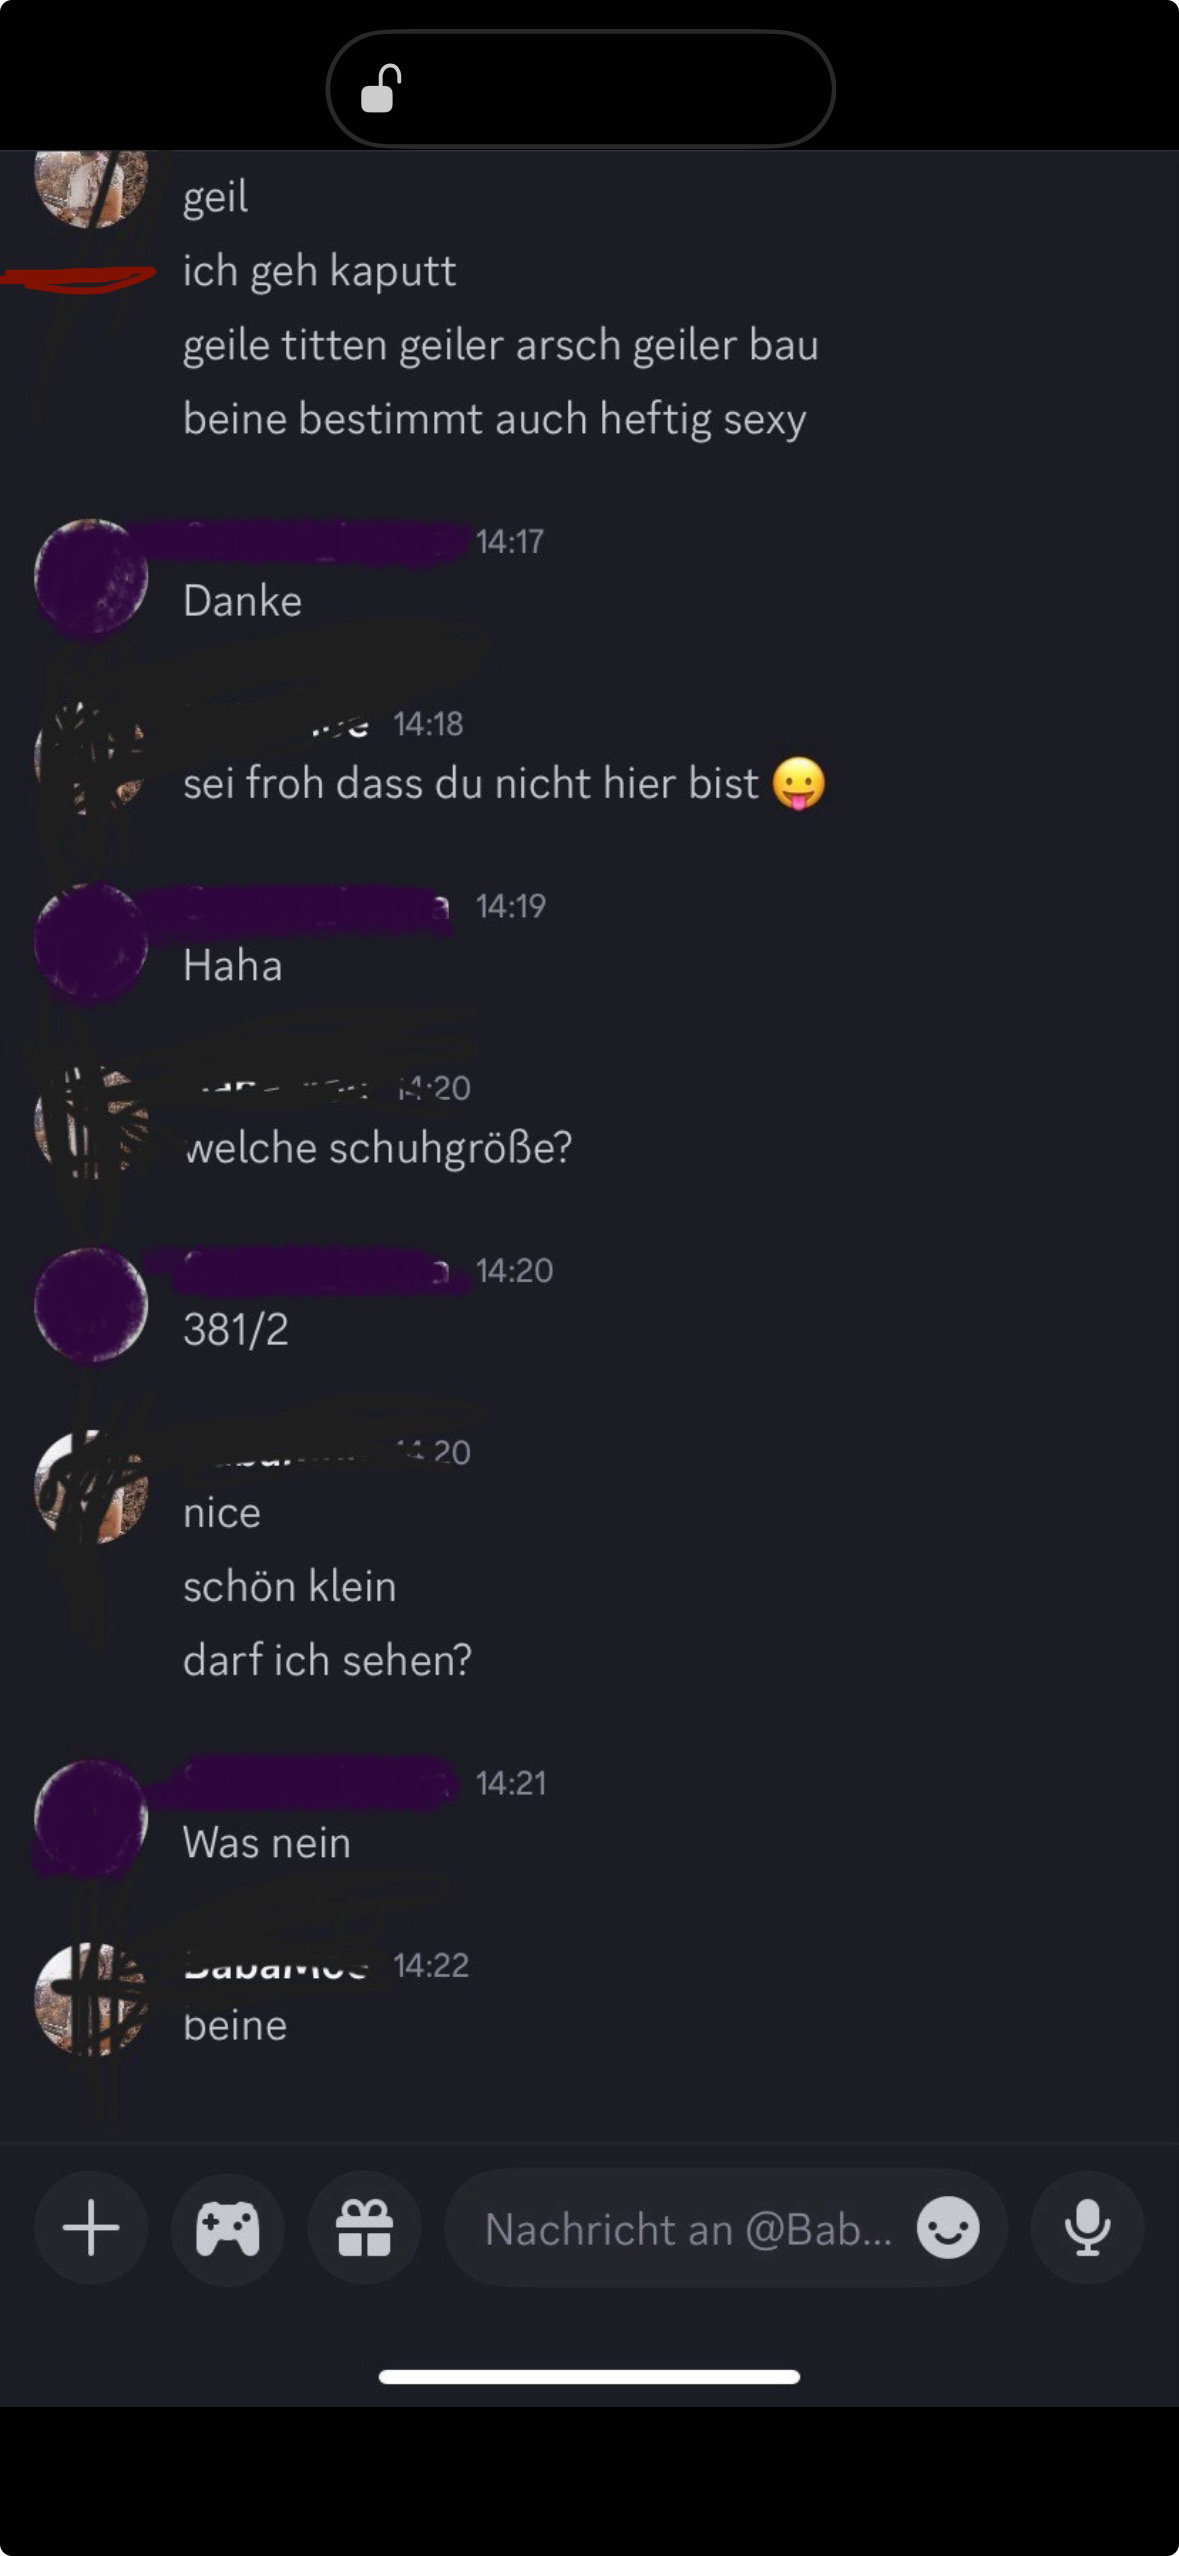The width and height of the screenshot is (1179, 2556).
Task: Tap the avatar beside "welche schuhgröße?"
Action: 91,1123
